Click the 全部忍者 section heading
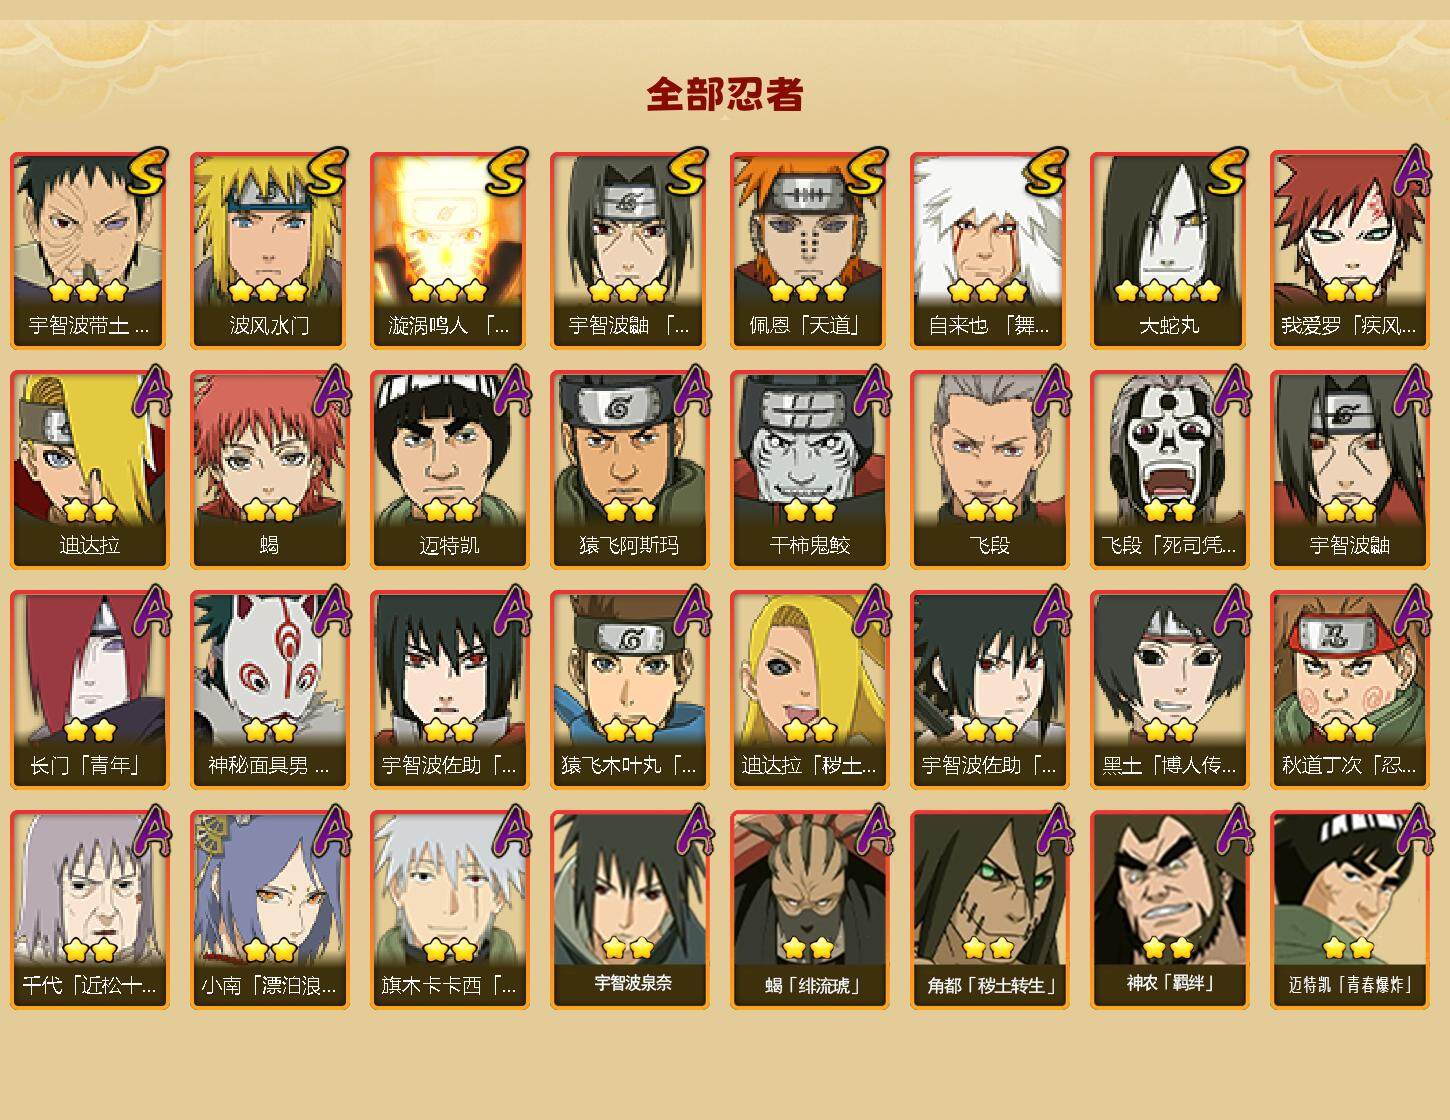This screenshot has width=1450, height=1120. [725, 94]
